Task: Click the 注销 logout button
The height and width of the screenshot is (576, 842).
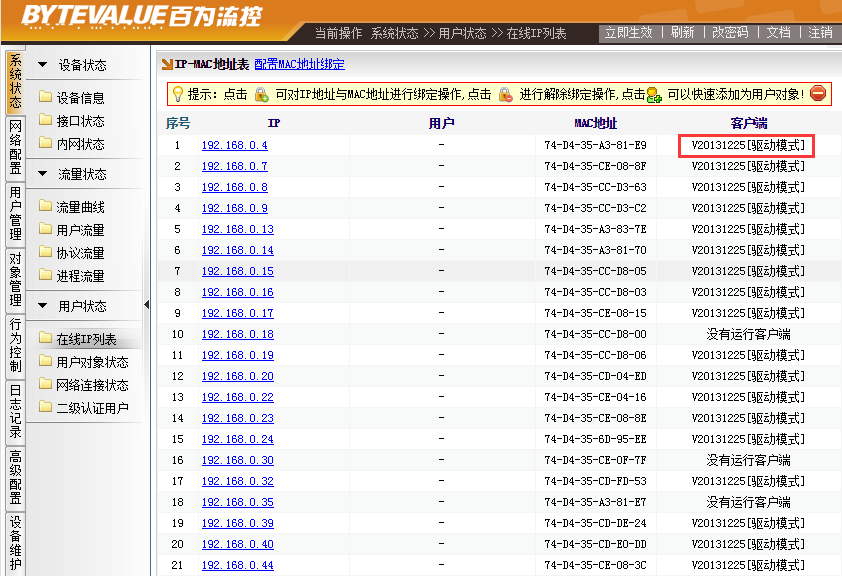Action: [x=820, y=33]
